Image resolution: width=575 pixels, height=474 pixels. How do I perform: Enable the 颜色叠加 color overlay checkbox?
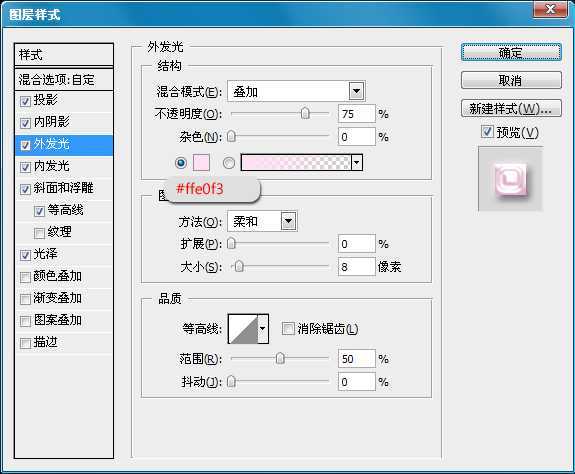pyautogui.click(x=25, y=277)
